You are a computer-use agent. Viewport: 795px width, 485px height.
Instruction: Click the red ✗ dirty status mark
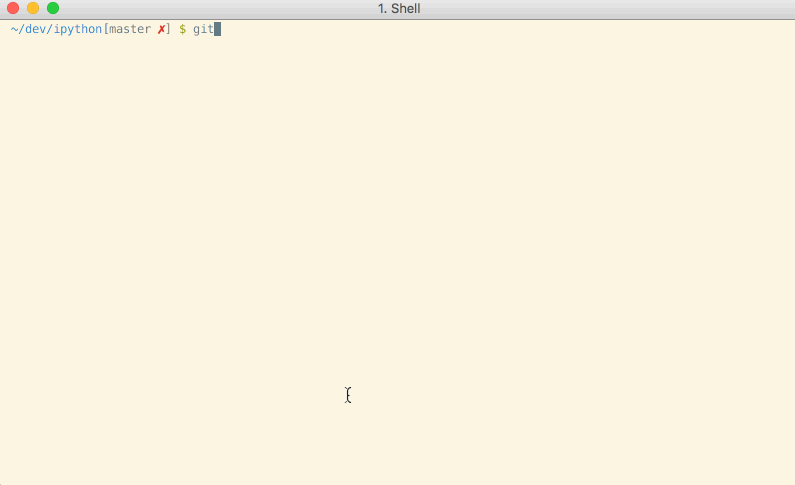pyautogui.click(x=161, y=29)
